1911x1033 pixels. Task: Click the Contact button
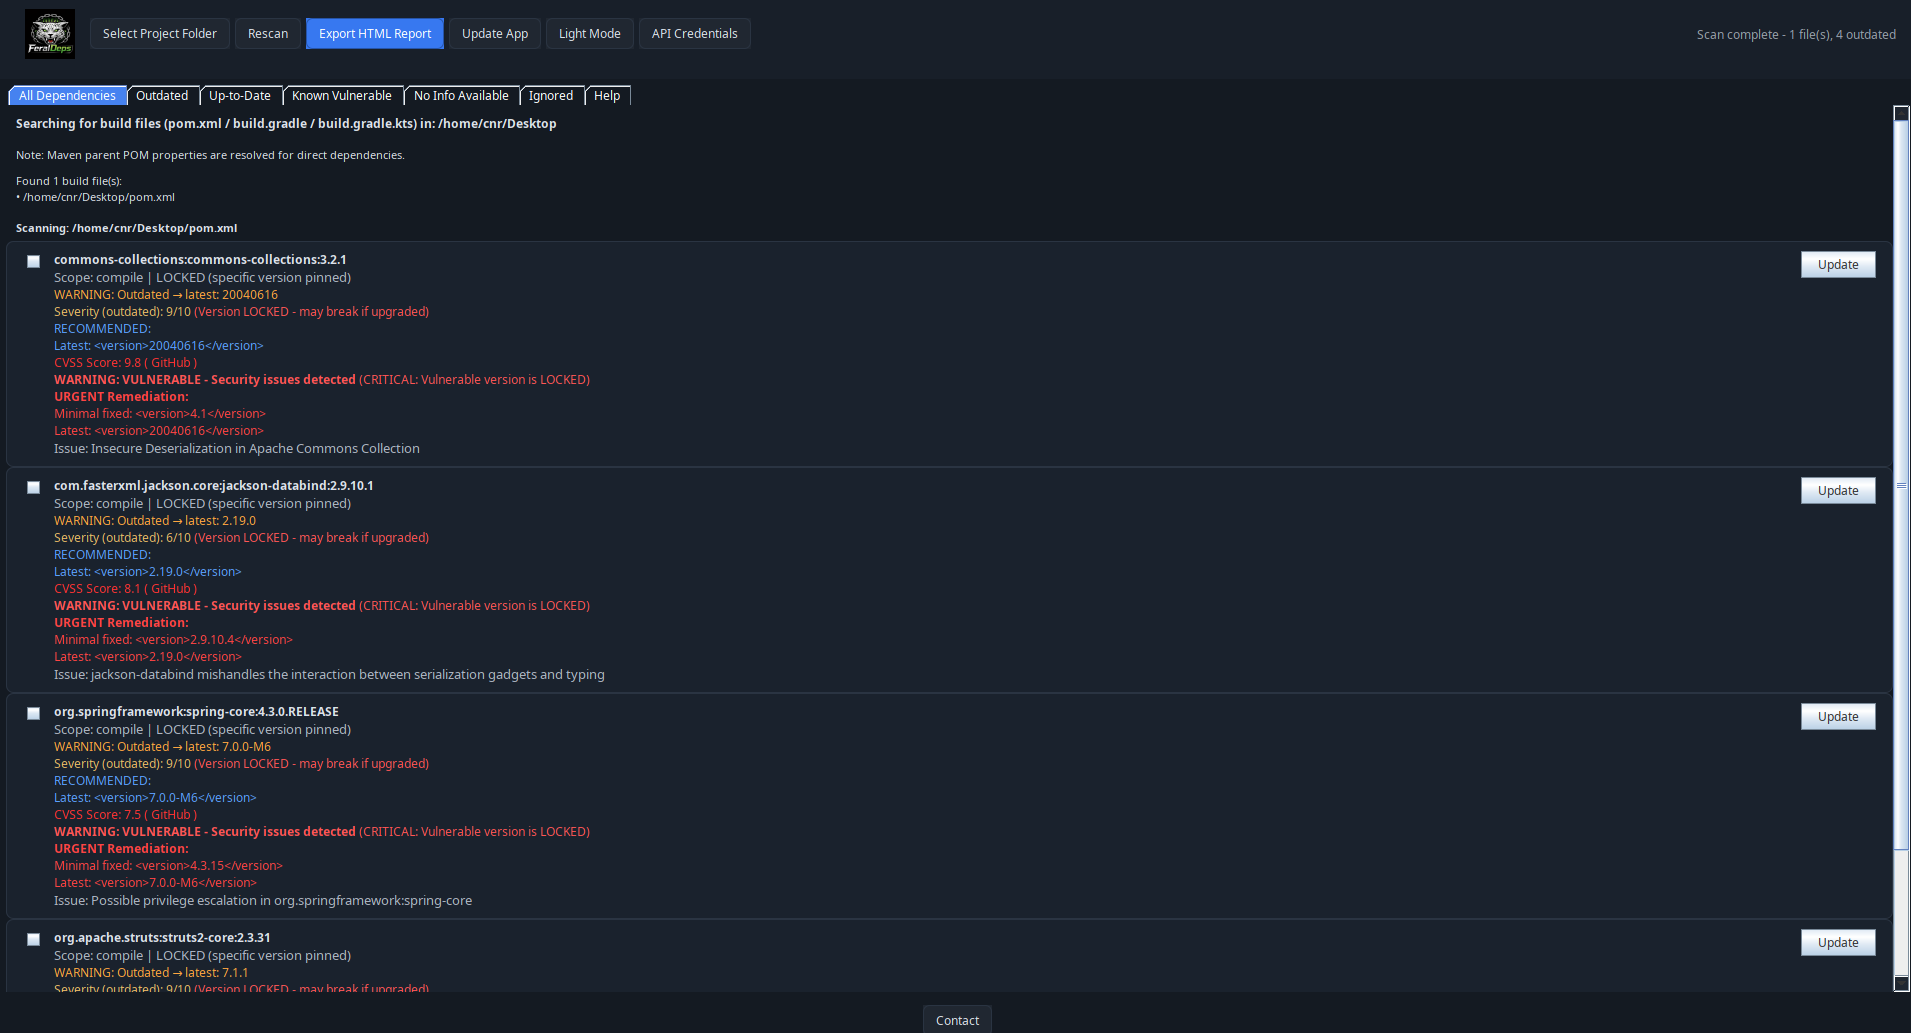coord(956,1019)
